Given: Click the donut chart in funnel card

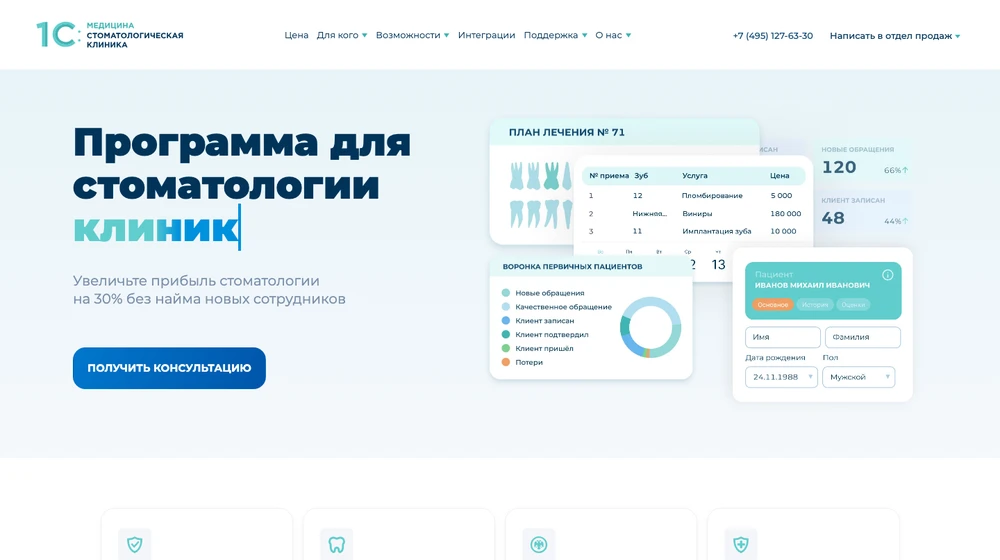Looking at the screenshot, I should click(651, 327).
